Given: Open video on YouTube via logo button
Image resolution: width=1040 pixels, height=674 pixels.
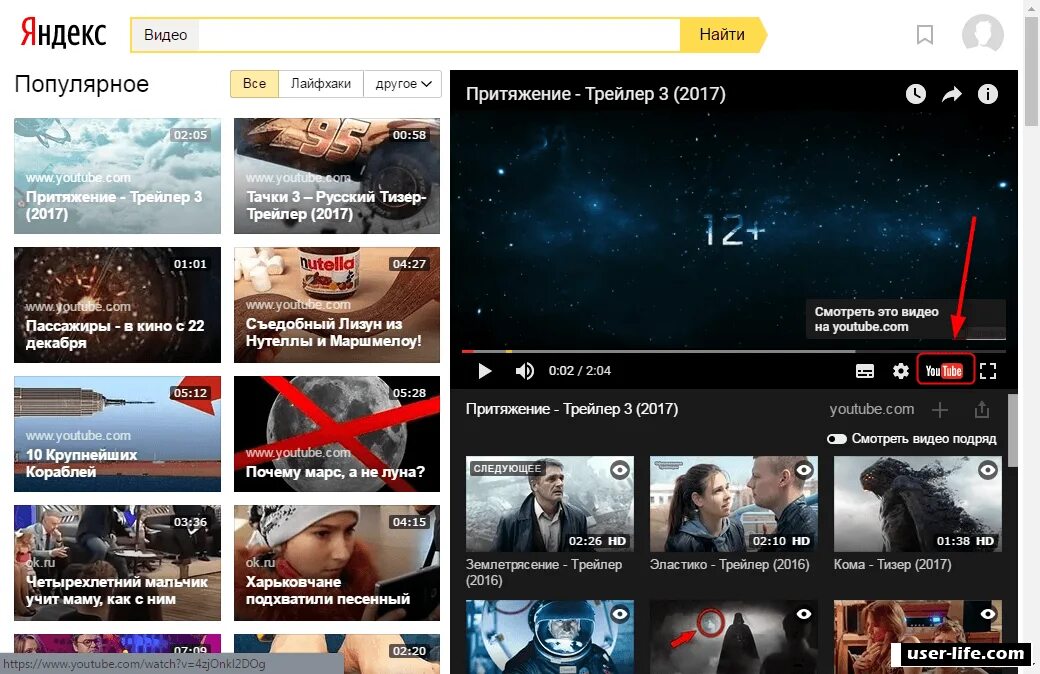Looking at the screenshot, I should coord(944,371).
